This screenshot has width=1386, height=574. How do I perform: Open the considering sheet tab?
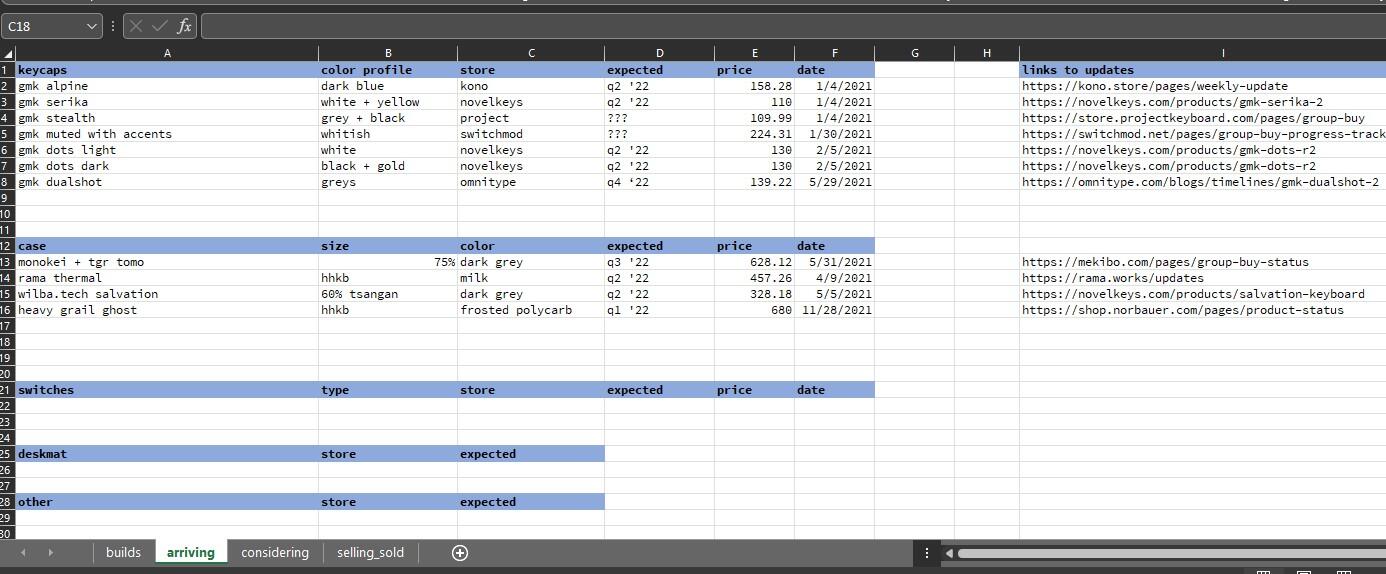[x=275, y=553]
